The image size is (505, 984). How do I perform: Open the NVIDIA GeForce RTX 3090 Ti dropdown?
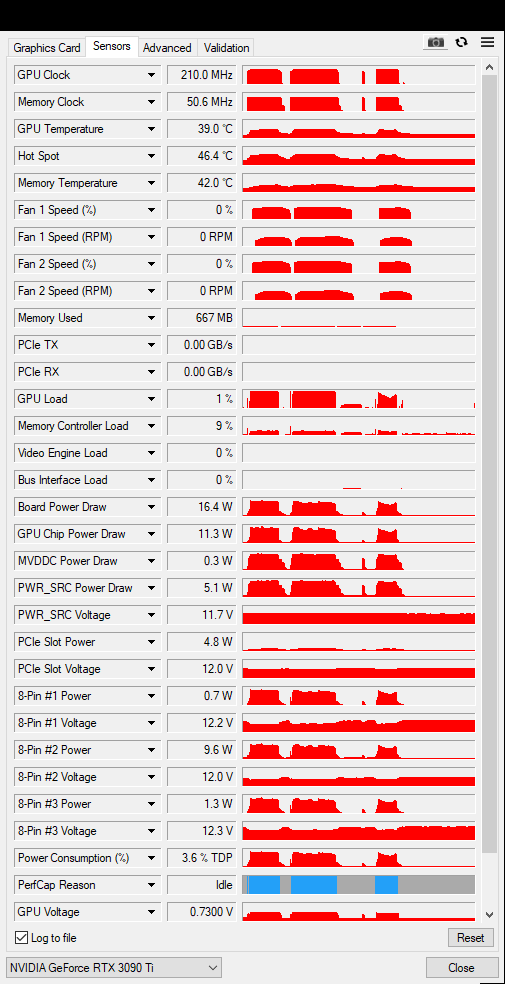point(114,968)
